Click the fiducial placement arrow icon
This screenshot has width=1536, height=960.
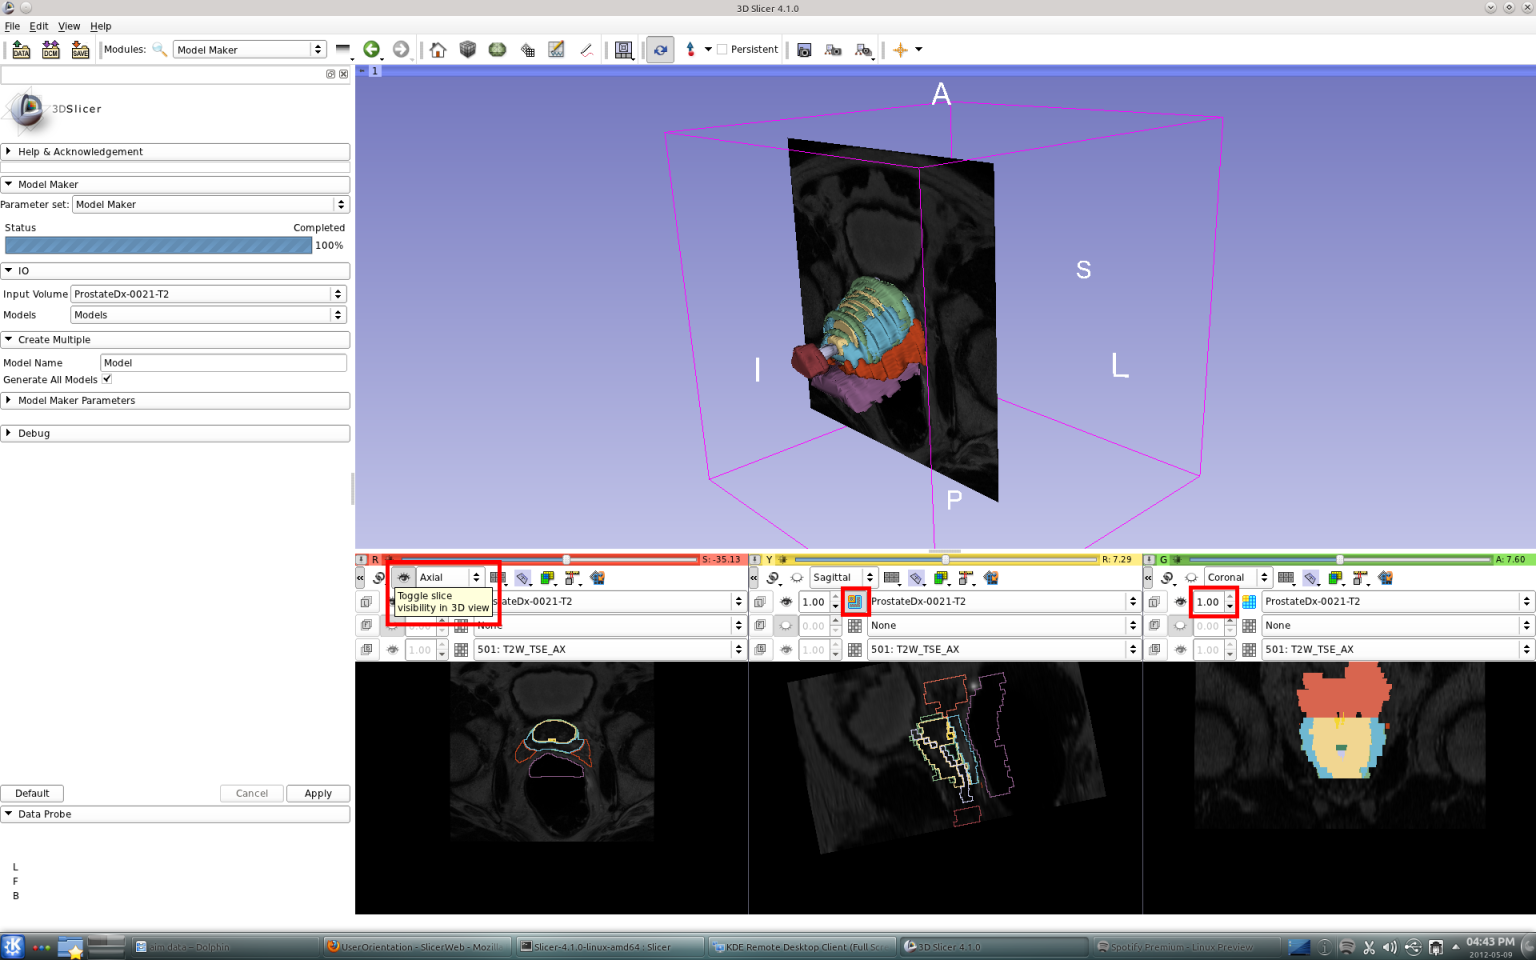click(690, 49)
